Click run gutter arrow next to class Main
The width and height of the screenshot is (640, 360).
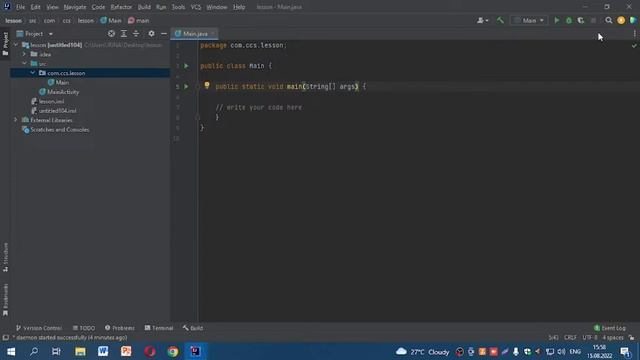click(186, 66)
